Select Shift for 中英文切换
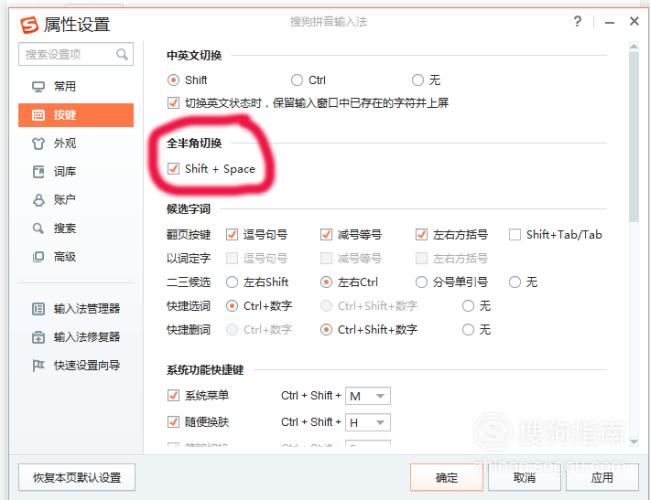The height and width of the screenshot is (500, 650). 173,80
